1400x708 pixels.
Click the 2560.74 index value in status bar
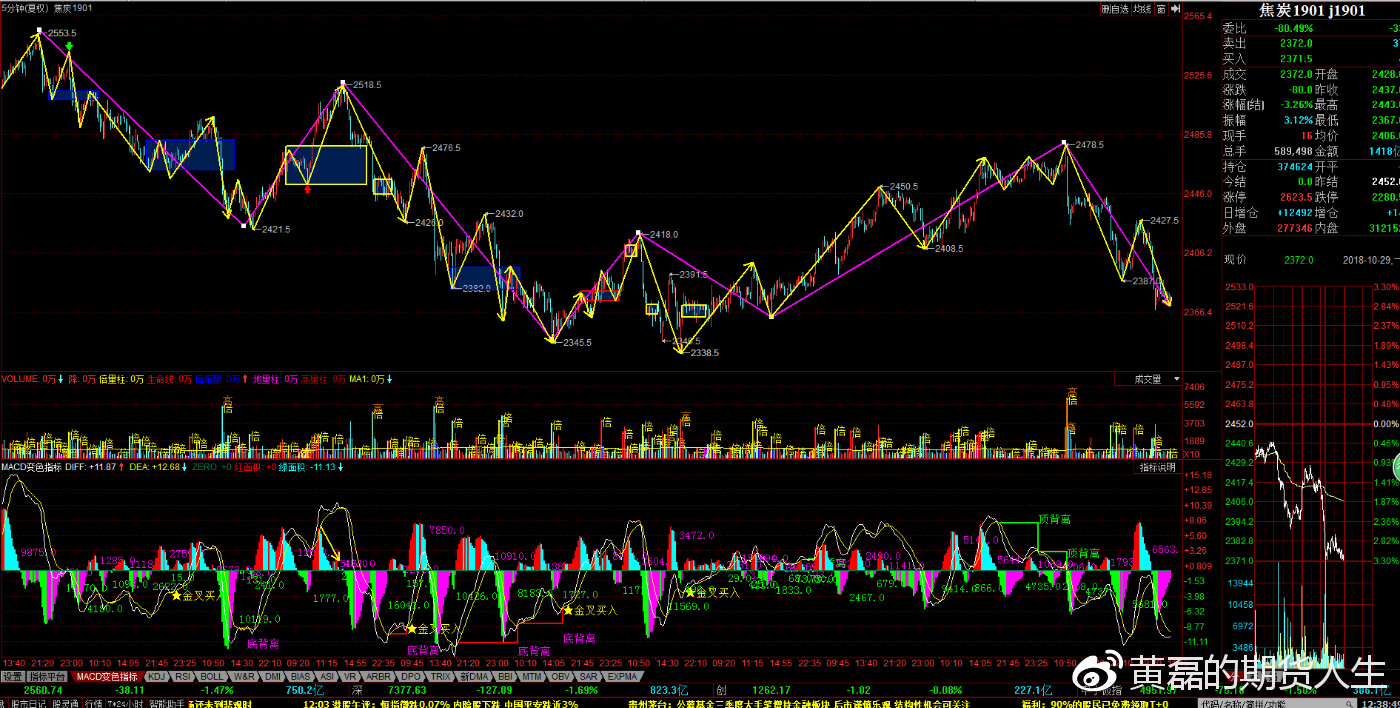click(x=43, y=690)
